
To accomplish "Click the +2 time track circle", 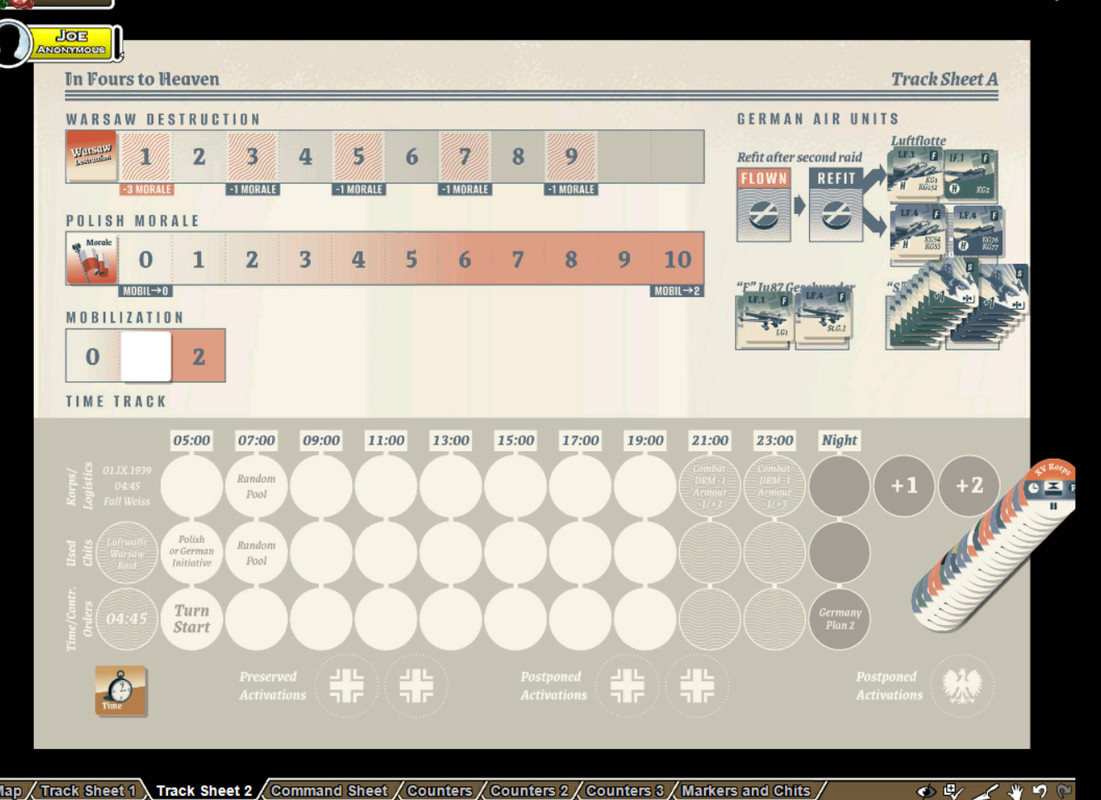I will tap(969, 485).
